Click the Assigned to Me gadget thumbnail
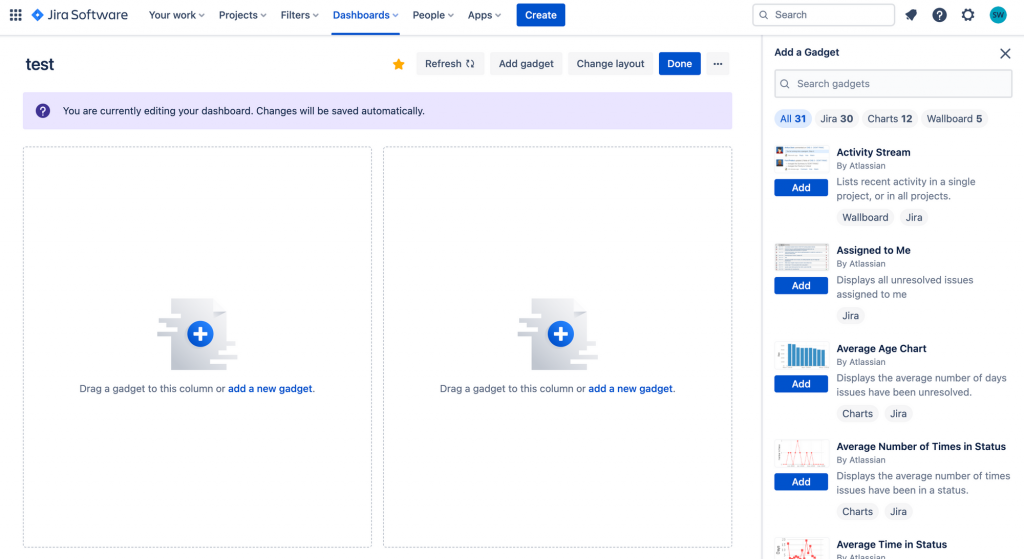 pyautogui.click(x=801, y=257)
